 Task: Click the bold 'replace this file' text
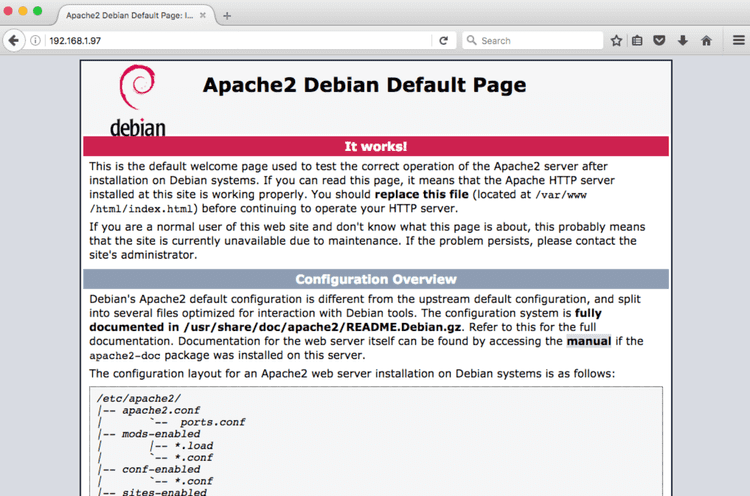(x=421, y=194)
